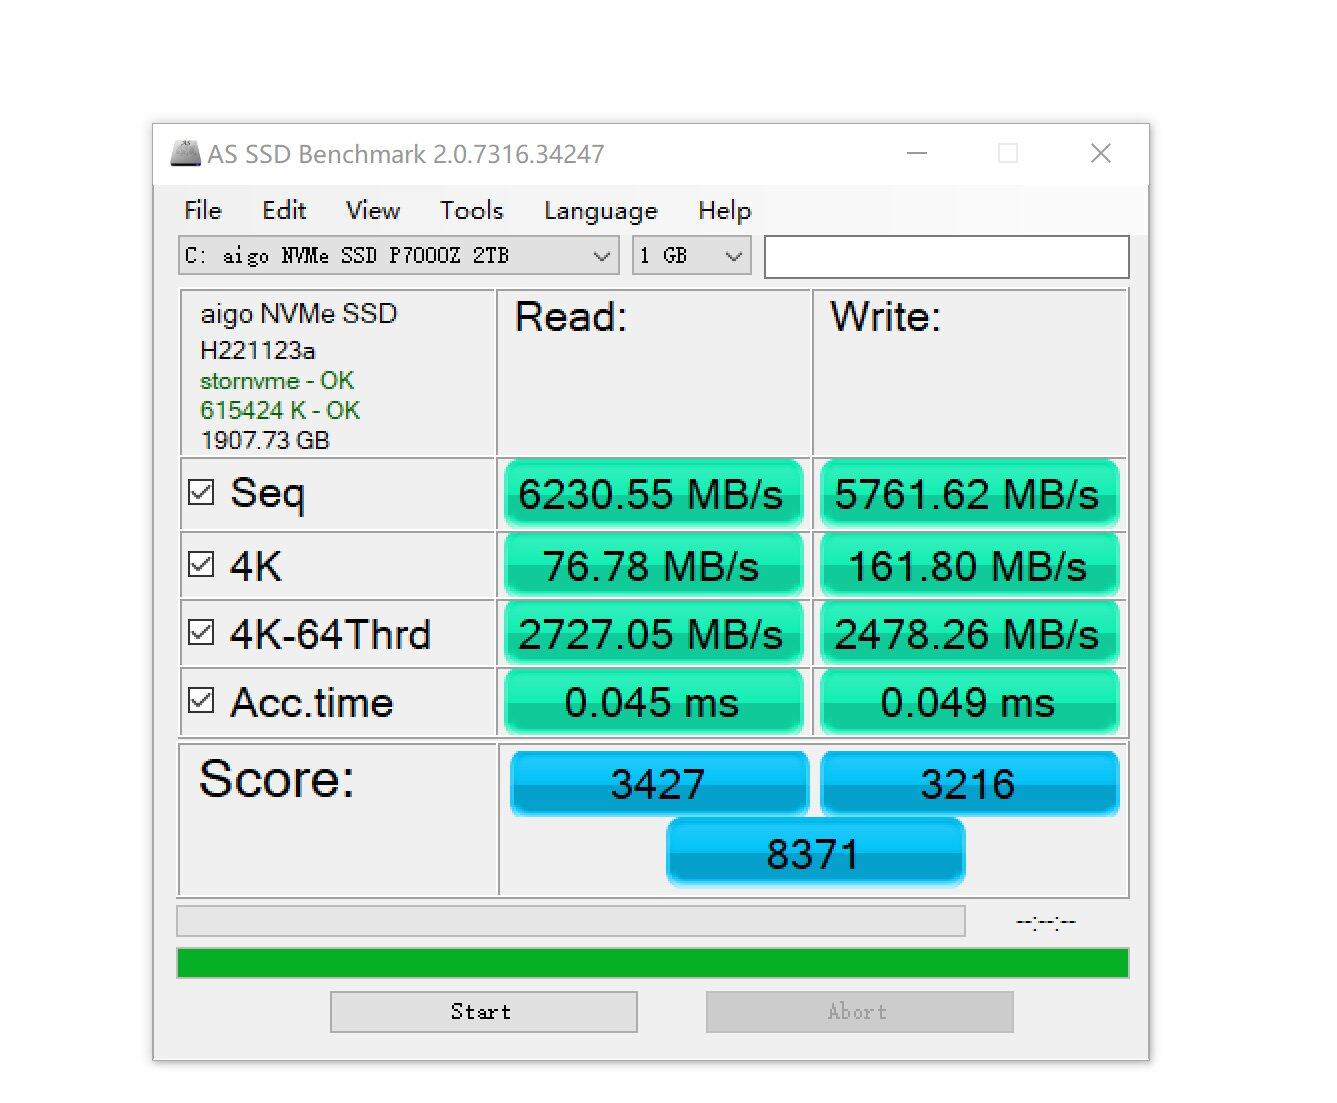Click the 4K write result 161.80 MB/s
The height and width of the screenshot is (1103, 1337).
coord(968,566)
